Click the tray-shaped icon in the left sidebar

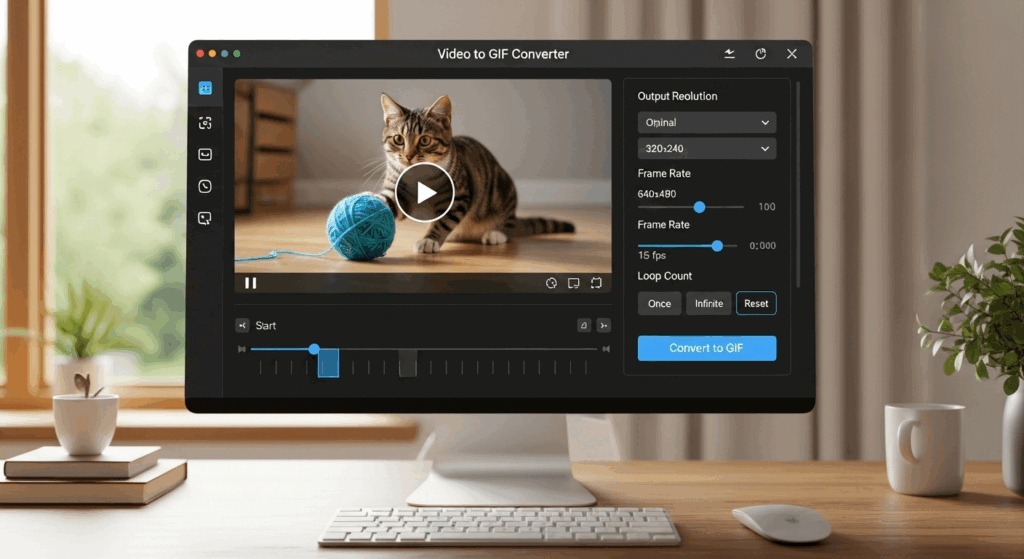point(205,155)
